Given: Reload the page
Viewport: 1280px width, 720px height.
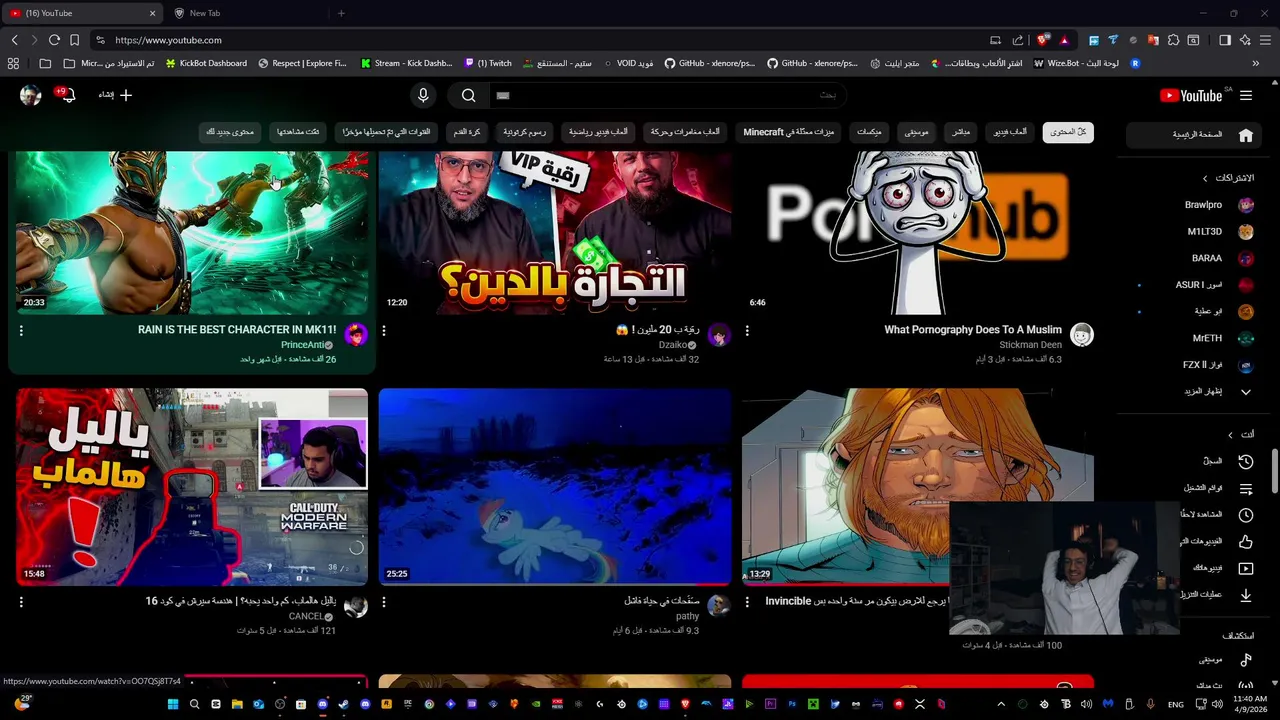Looking at the screenshot, I should [x=54, y=40].
